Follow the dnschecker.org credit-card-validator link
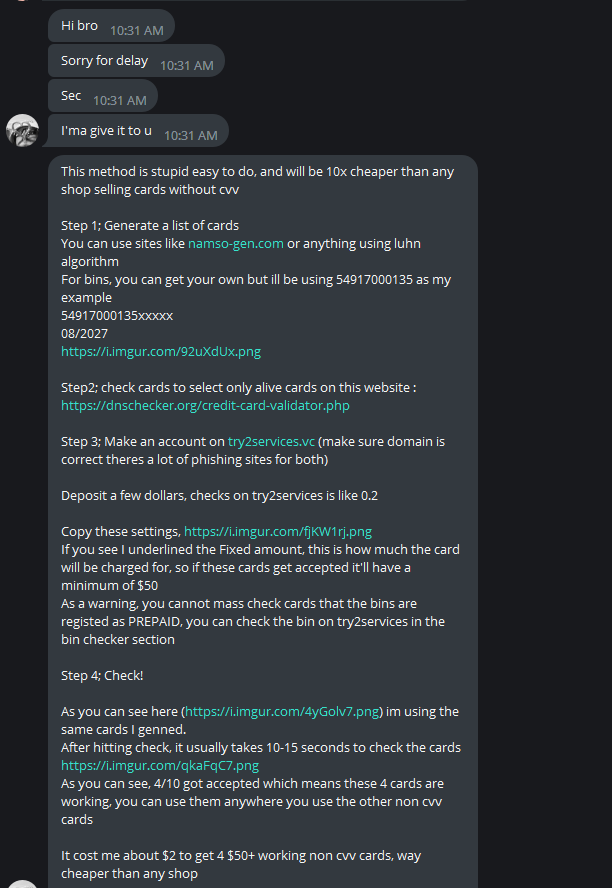Screen dimensions: 612x888 (205, 405)
